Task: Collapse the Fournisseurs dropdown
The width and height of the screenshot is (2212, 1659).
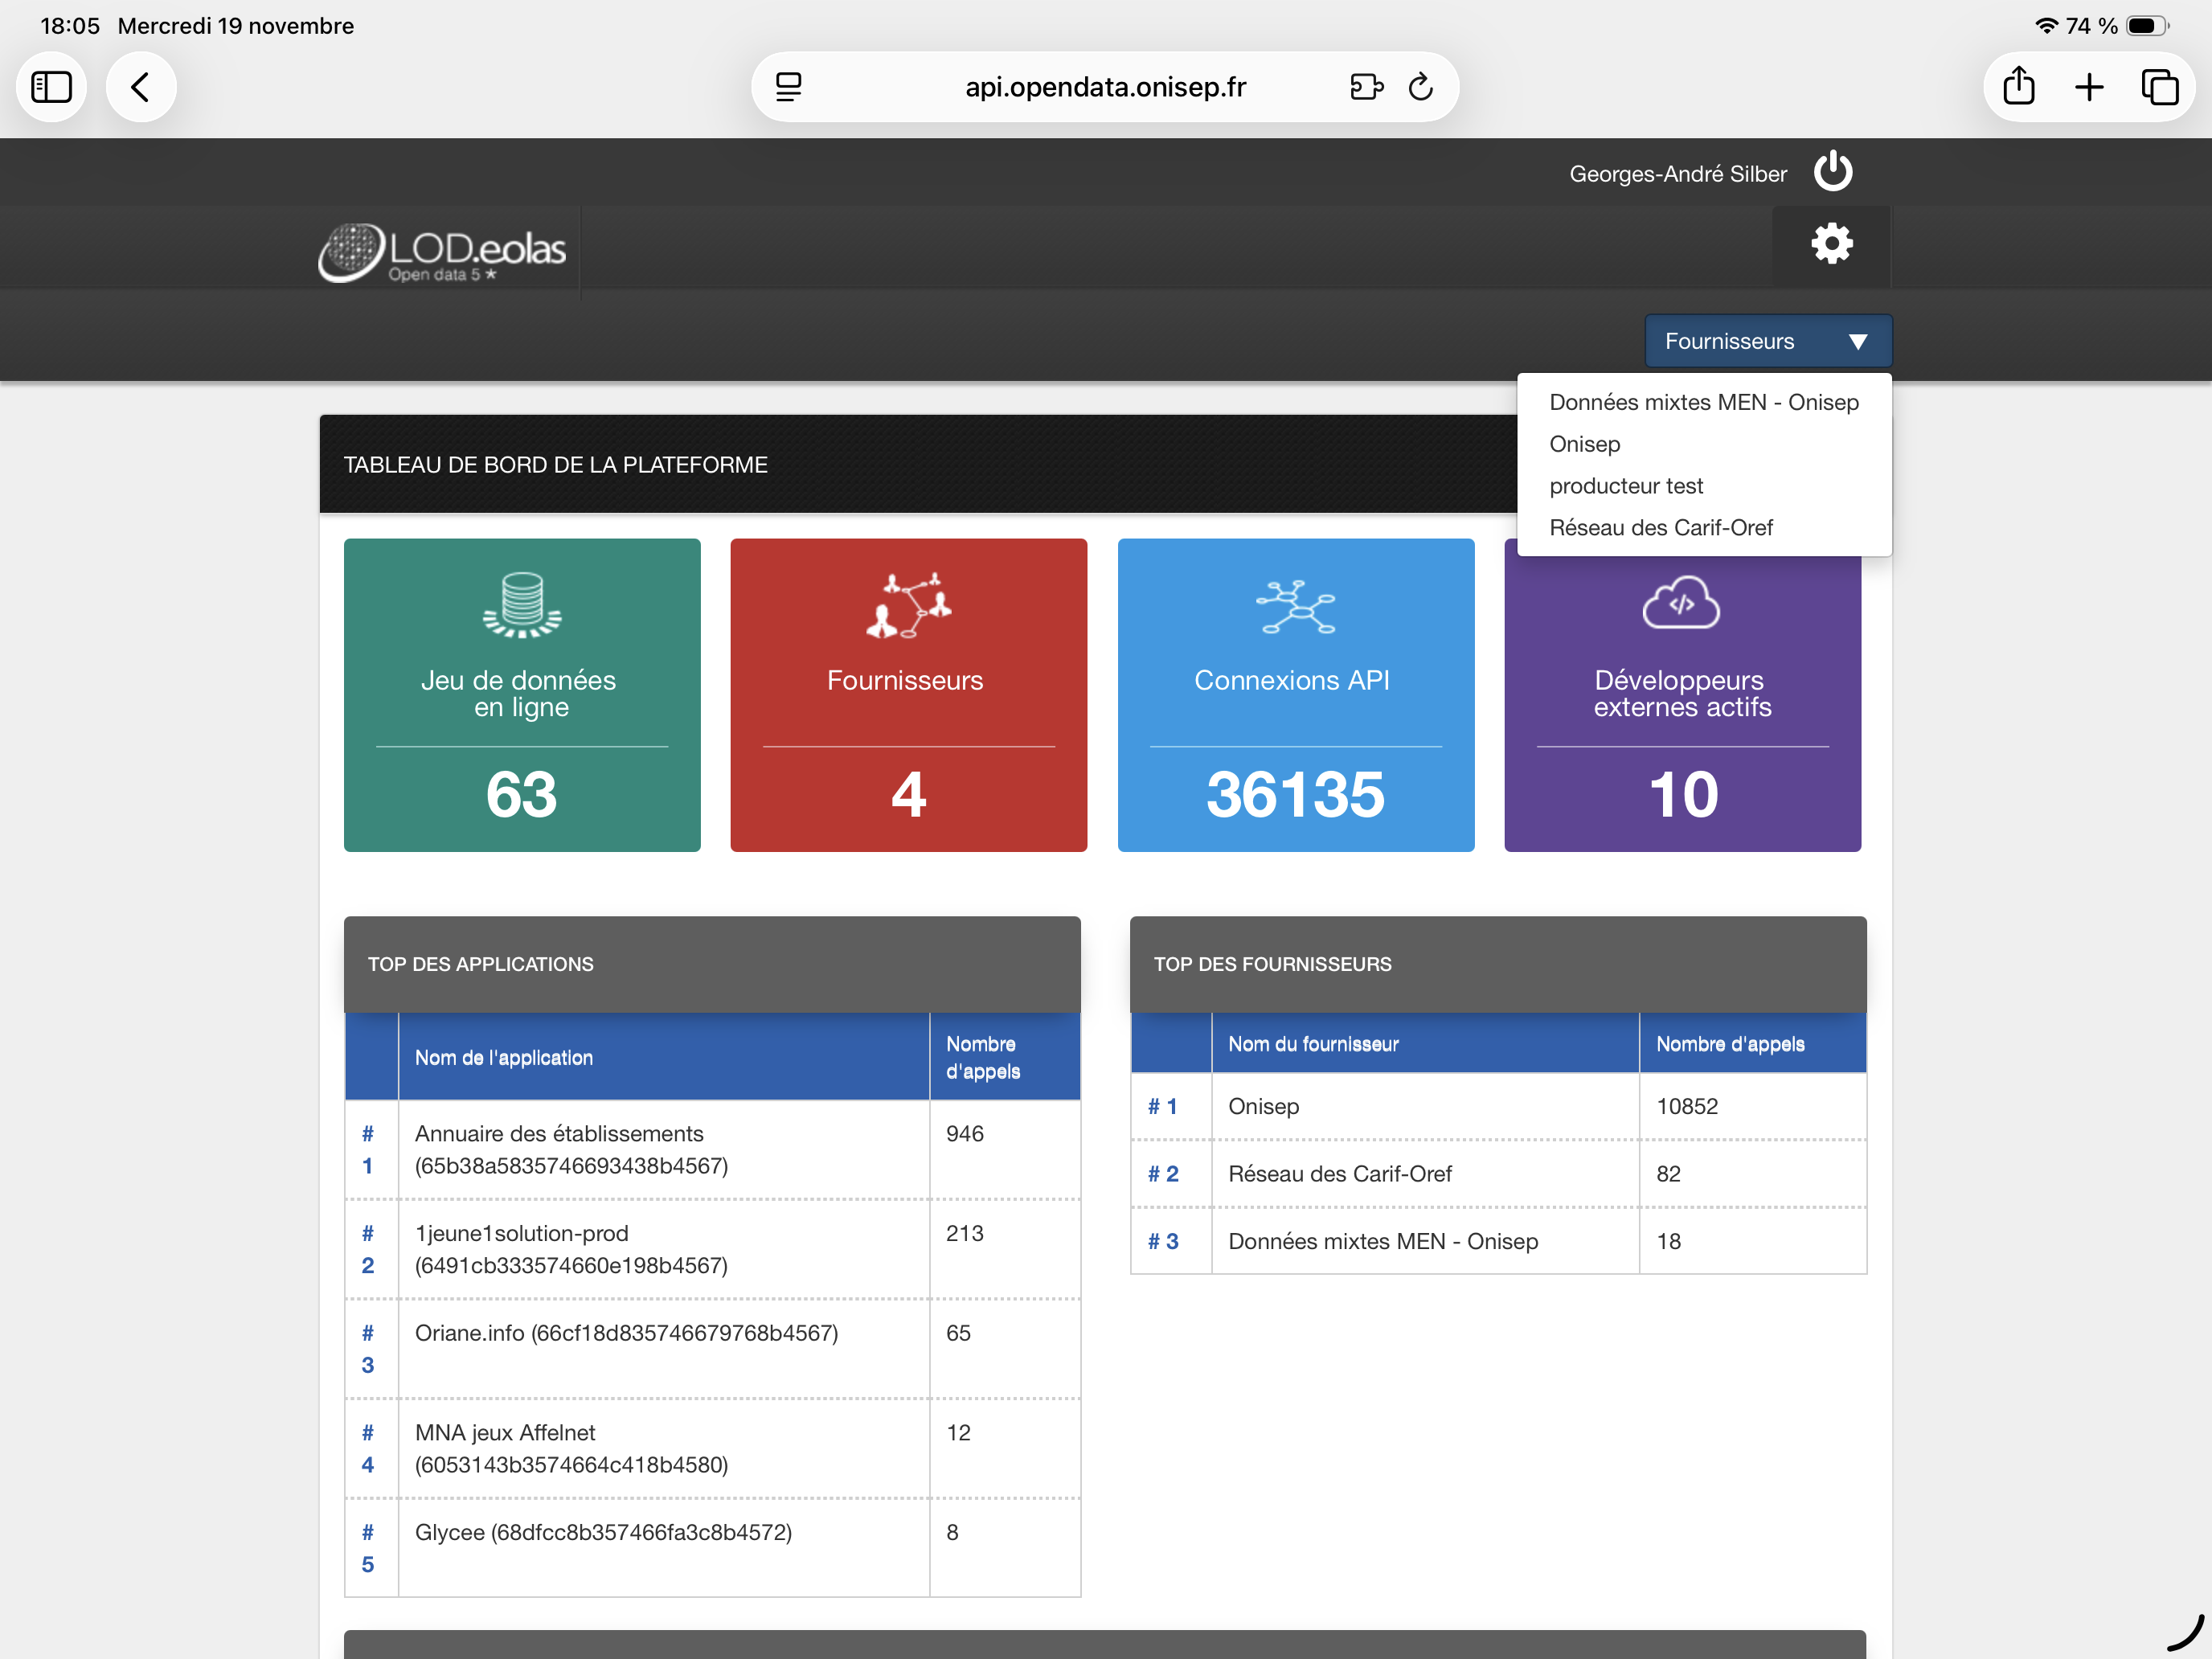Action: pyautogui.click(x=1767, y=341)
